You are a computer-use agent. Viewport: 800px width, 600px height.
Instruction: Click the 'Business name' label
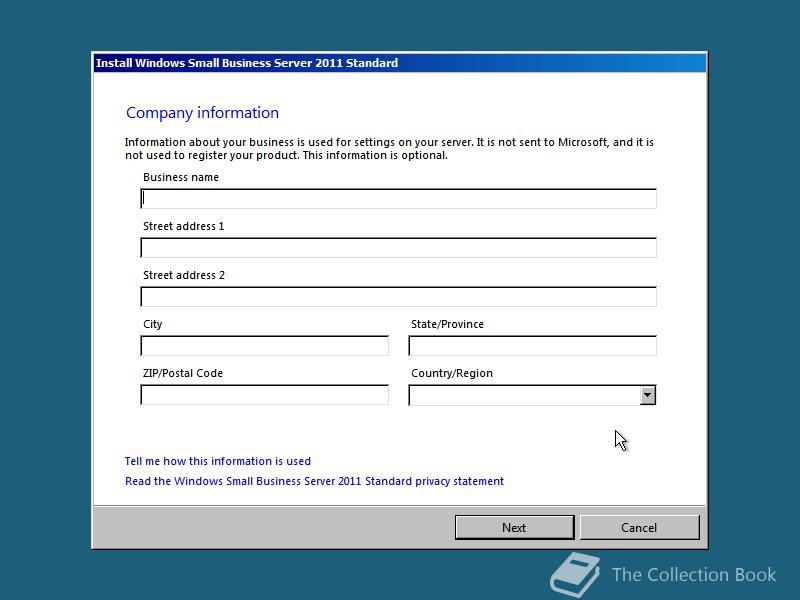tap(181, 177)
